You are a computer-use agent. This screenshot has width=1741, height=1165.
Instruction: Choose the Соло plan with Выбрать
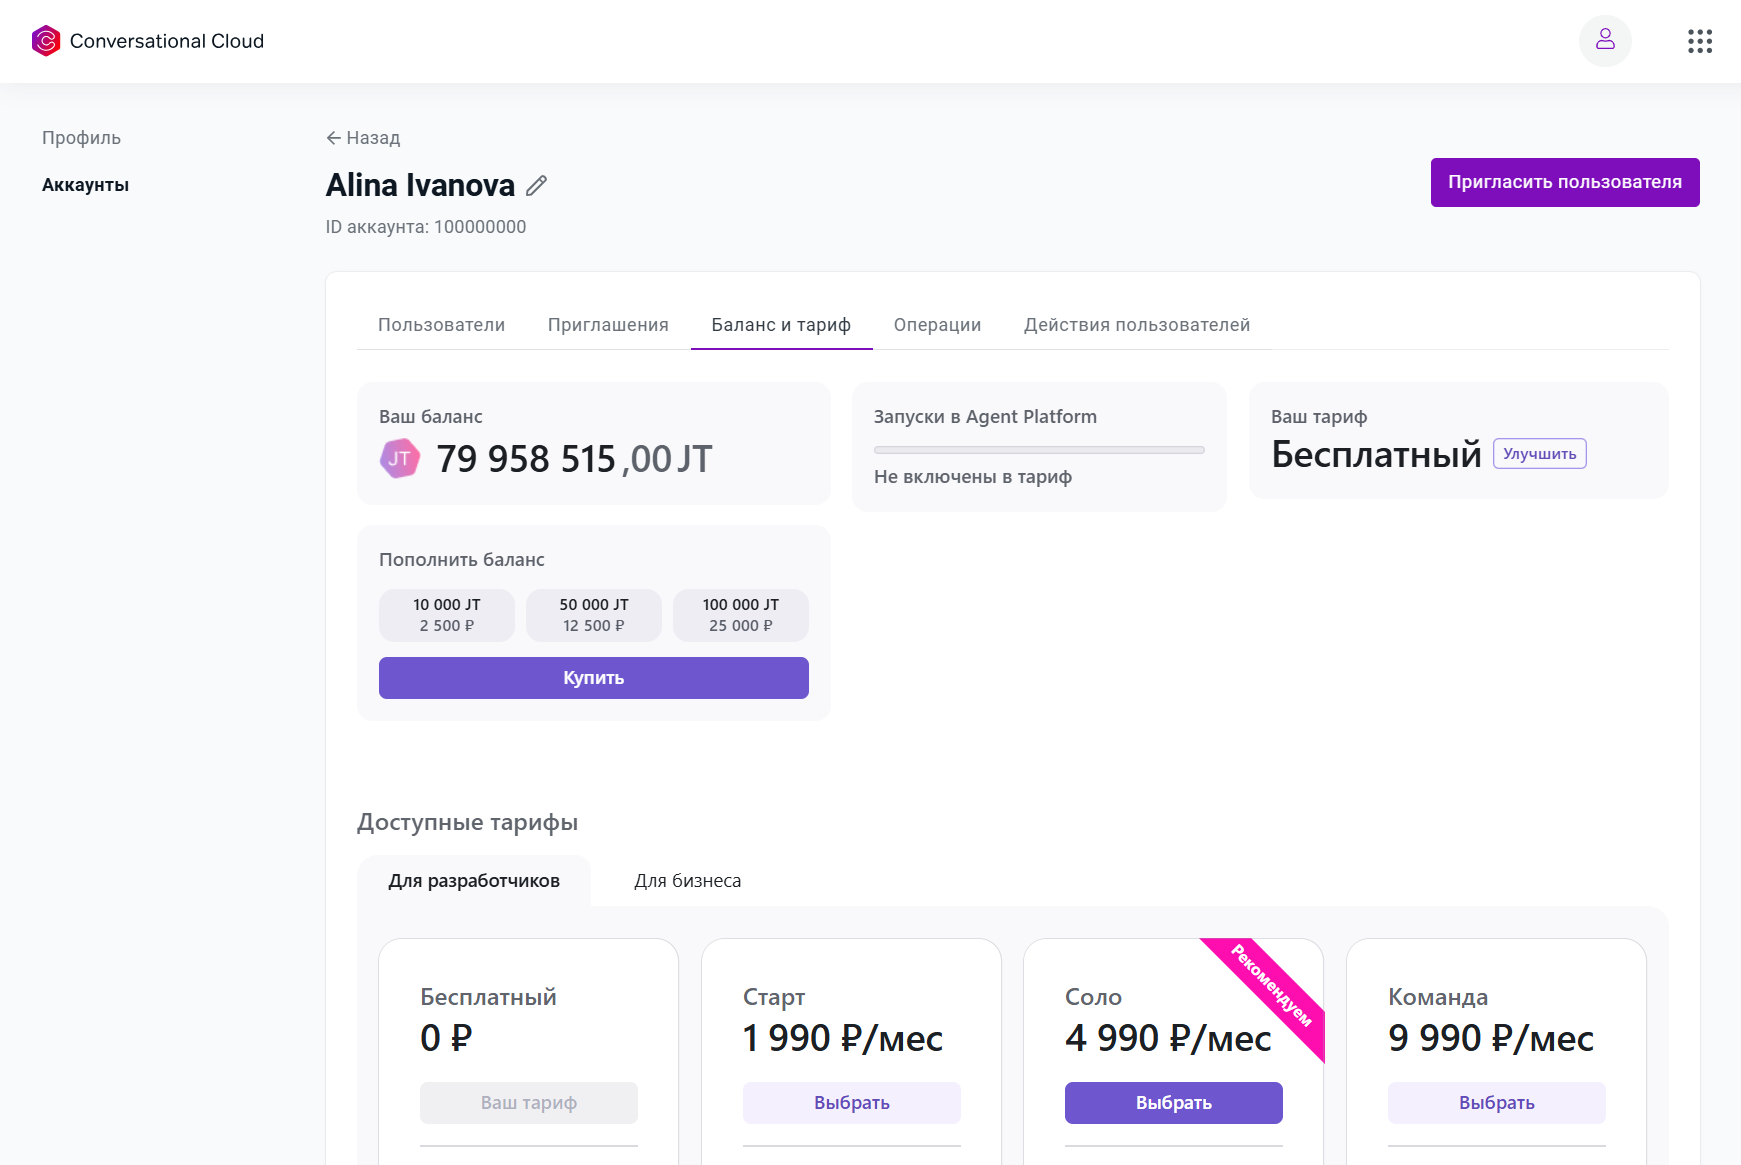tap(1173, 1103)
